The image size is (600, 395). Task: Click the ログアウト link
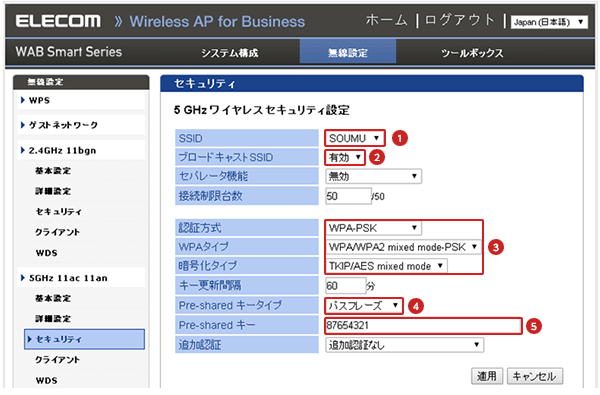[460, 20]
